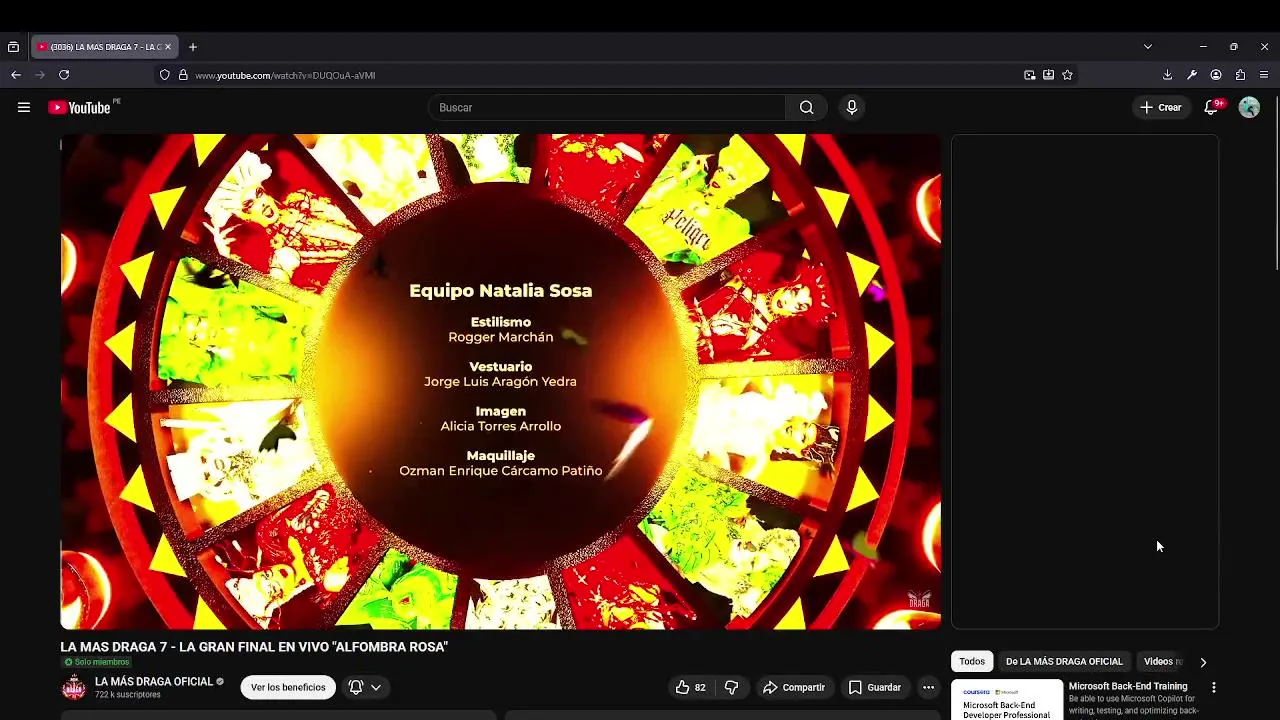Reload the page
Image resolution: width=1280 pixels, height=720 pixels.
pos(64,75)
